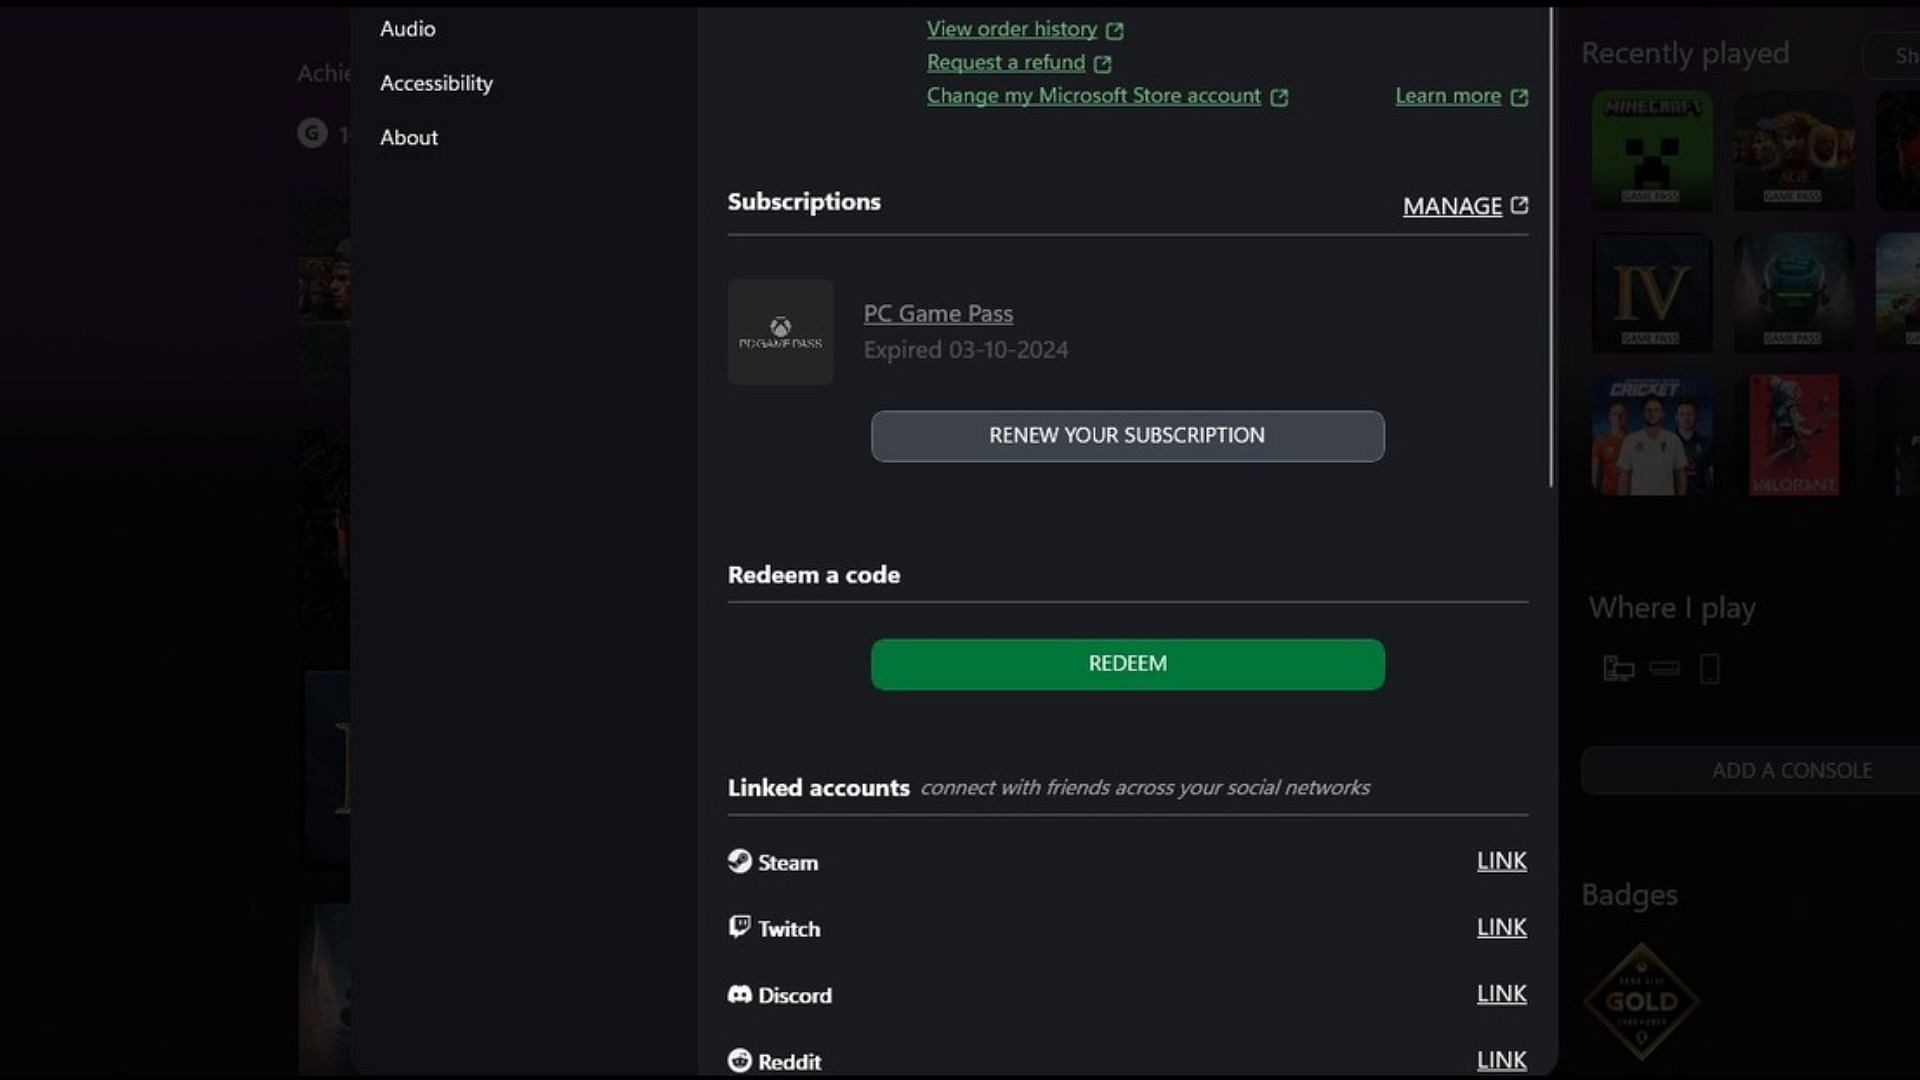Click LINK for Discord account
Image resolution: width=1920 pixels, height=1080 pixels.
pyautogui.click(x=1501, y=992)
